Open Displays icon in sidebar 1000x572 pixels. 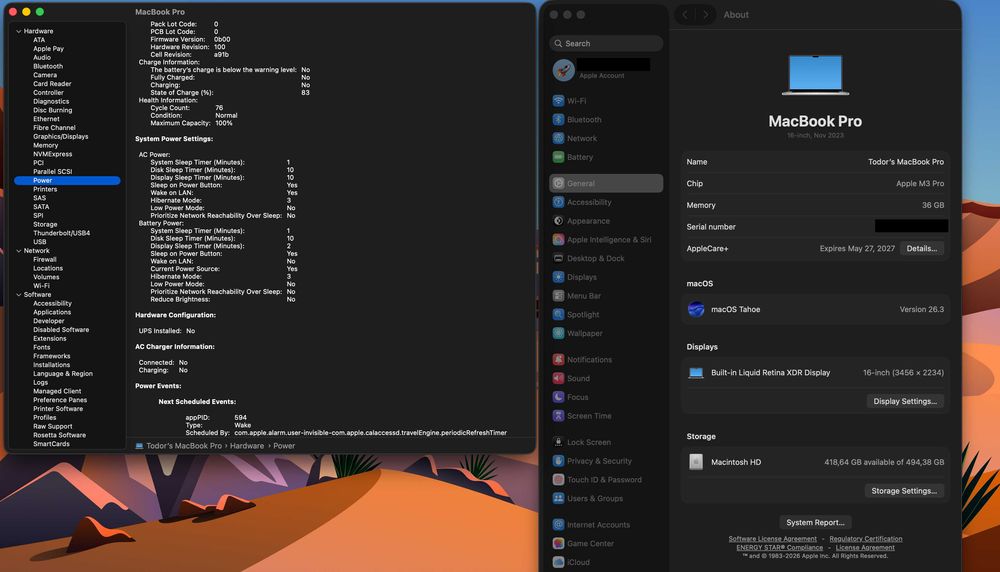(x=558, y=277)
